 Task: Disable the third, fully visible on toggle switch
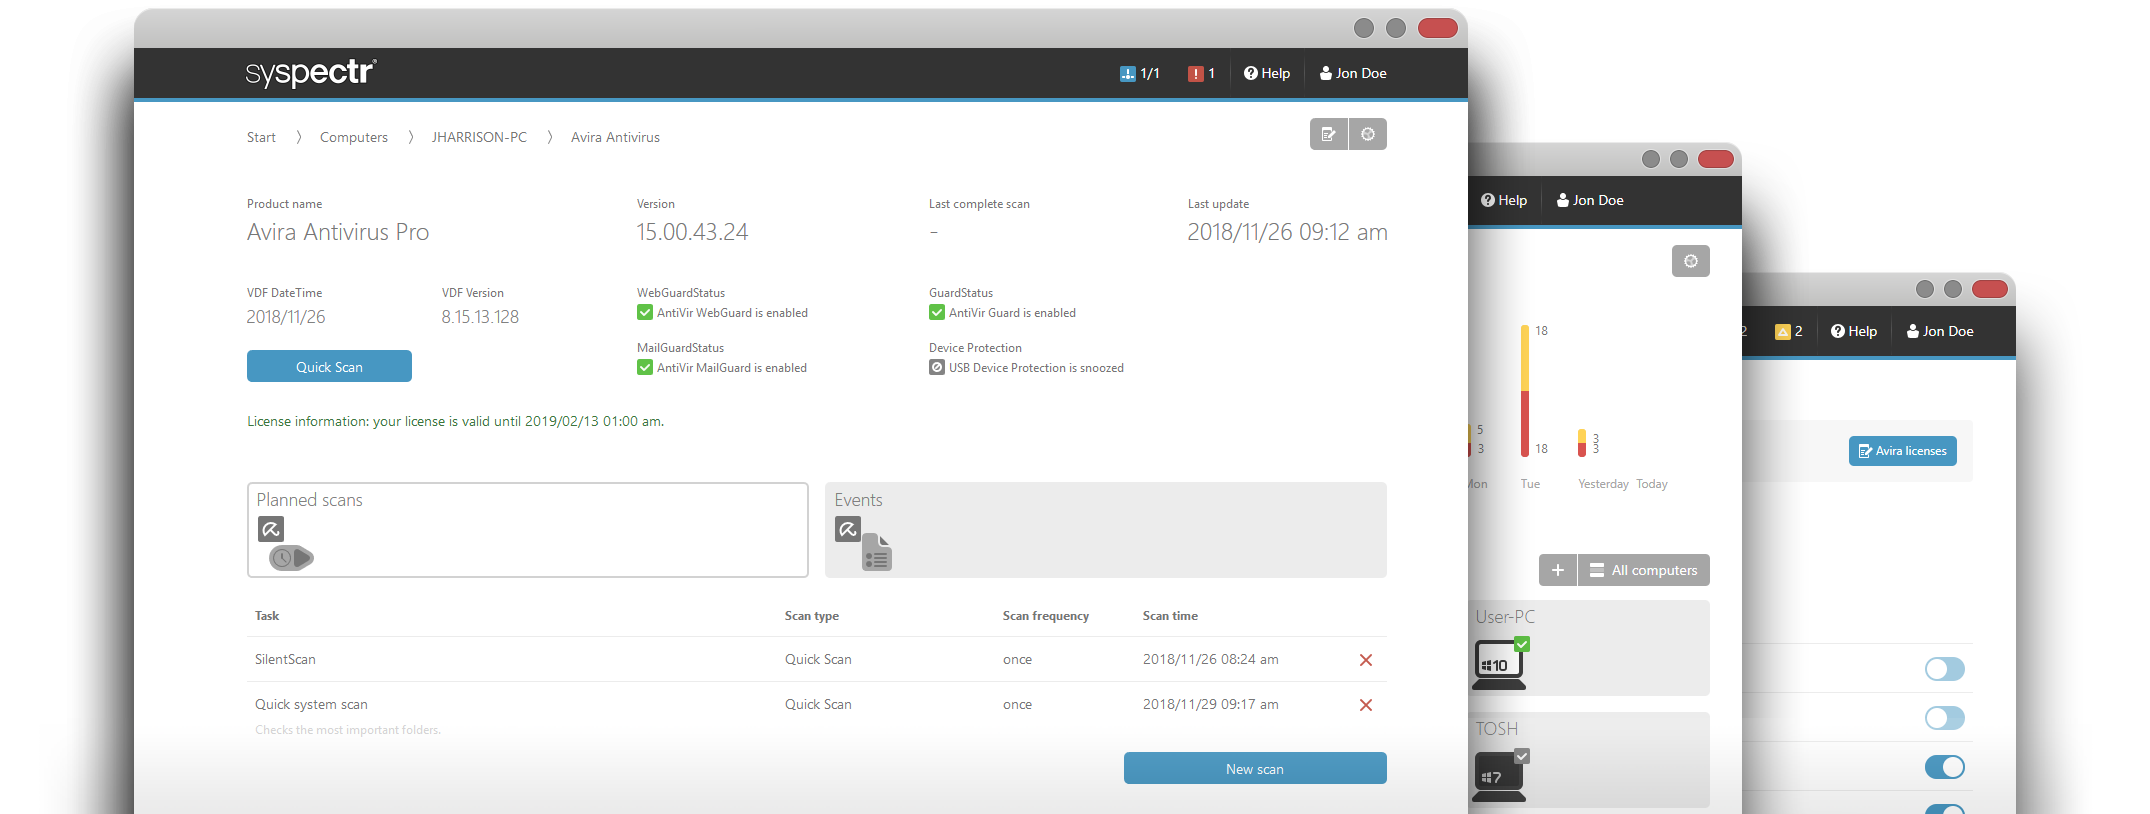coord(1945,767)
